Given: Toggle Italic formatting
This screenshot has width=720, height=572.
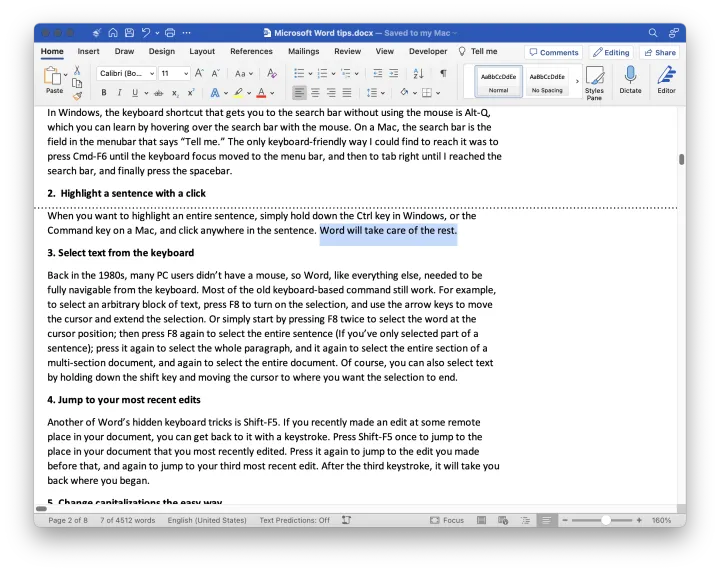Looking at the screenshot, I should (118, 93).
